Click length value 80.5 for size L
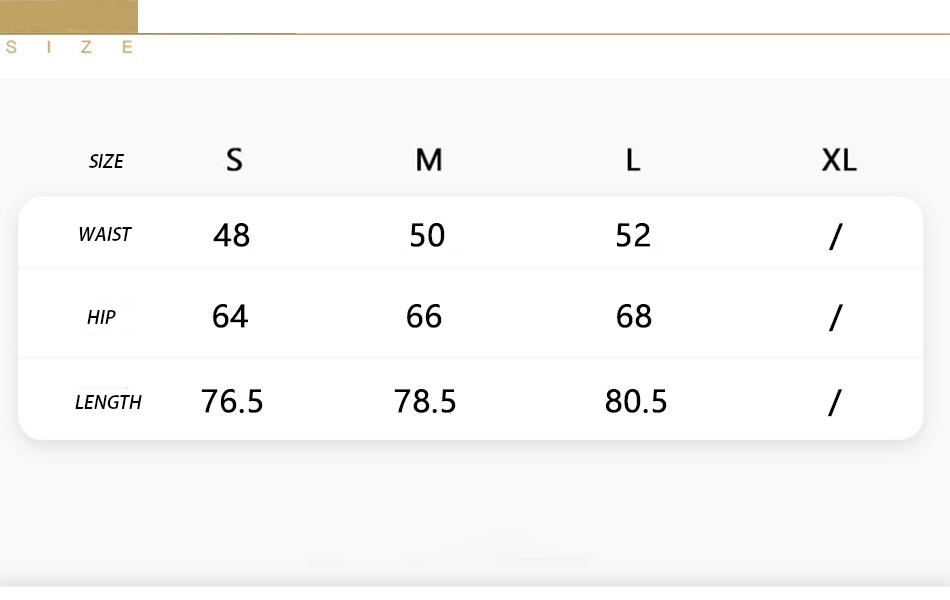The image size is (950, 600). (636, 401)
